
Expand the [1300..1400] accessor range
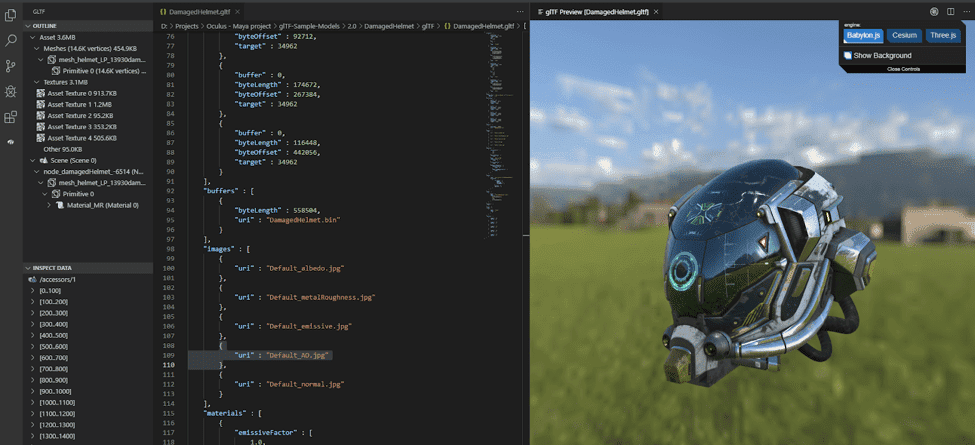pos(32,436)
